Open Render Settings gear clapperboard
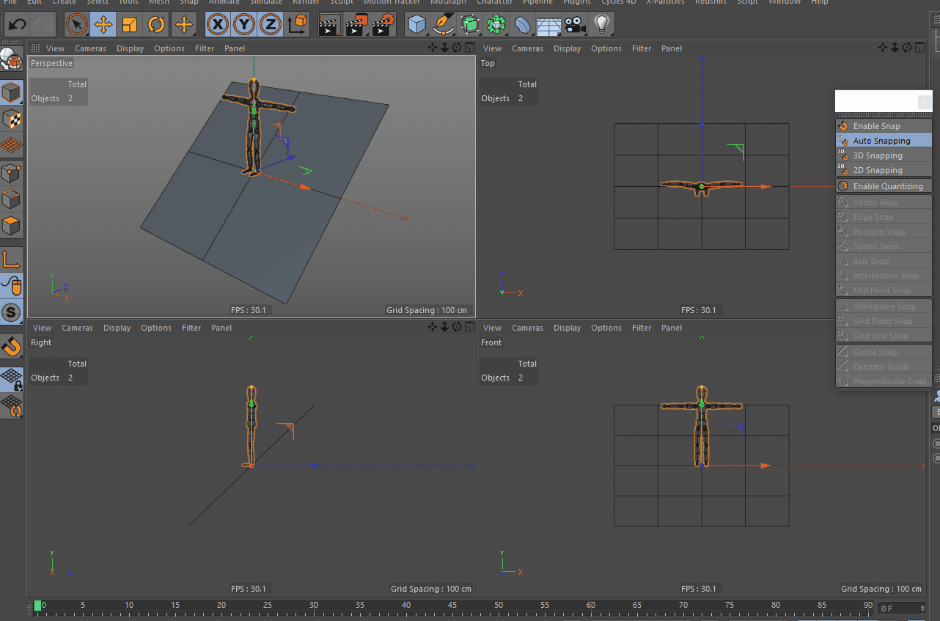The width and height of the screenshot is (940, 621). click(383, 25)
